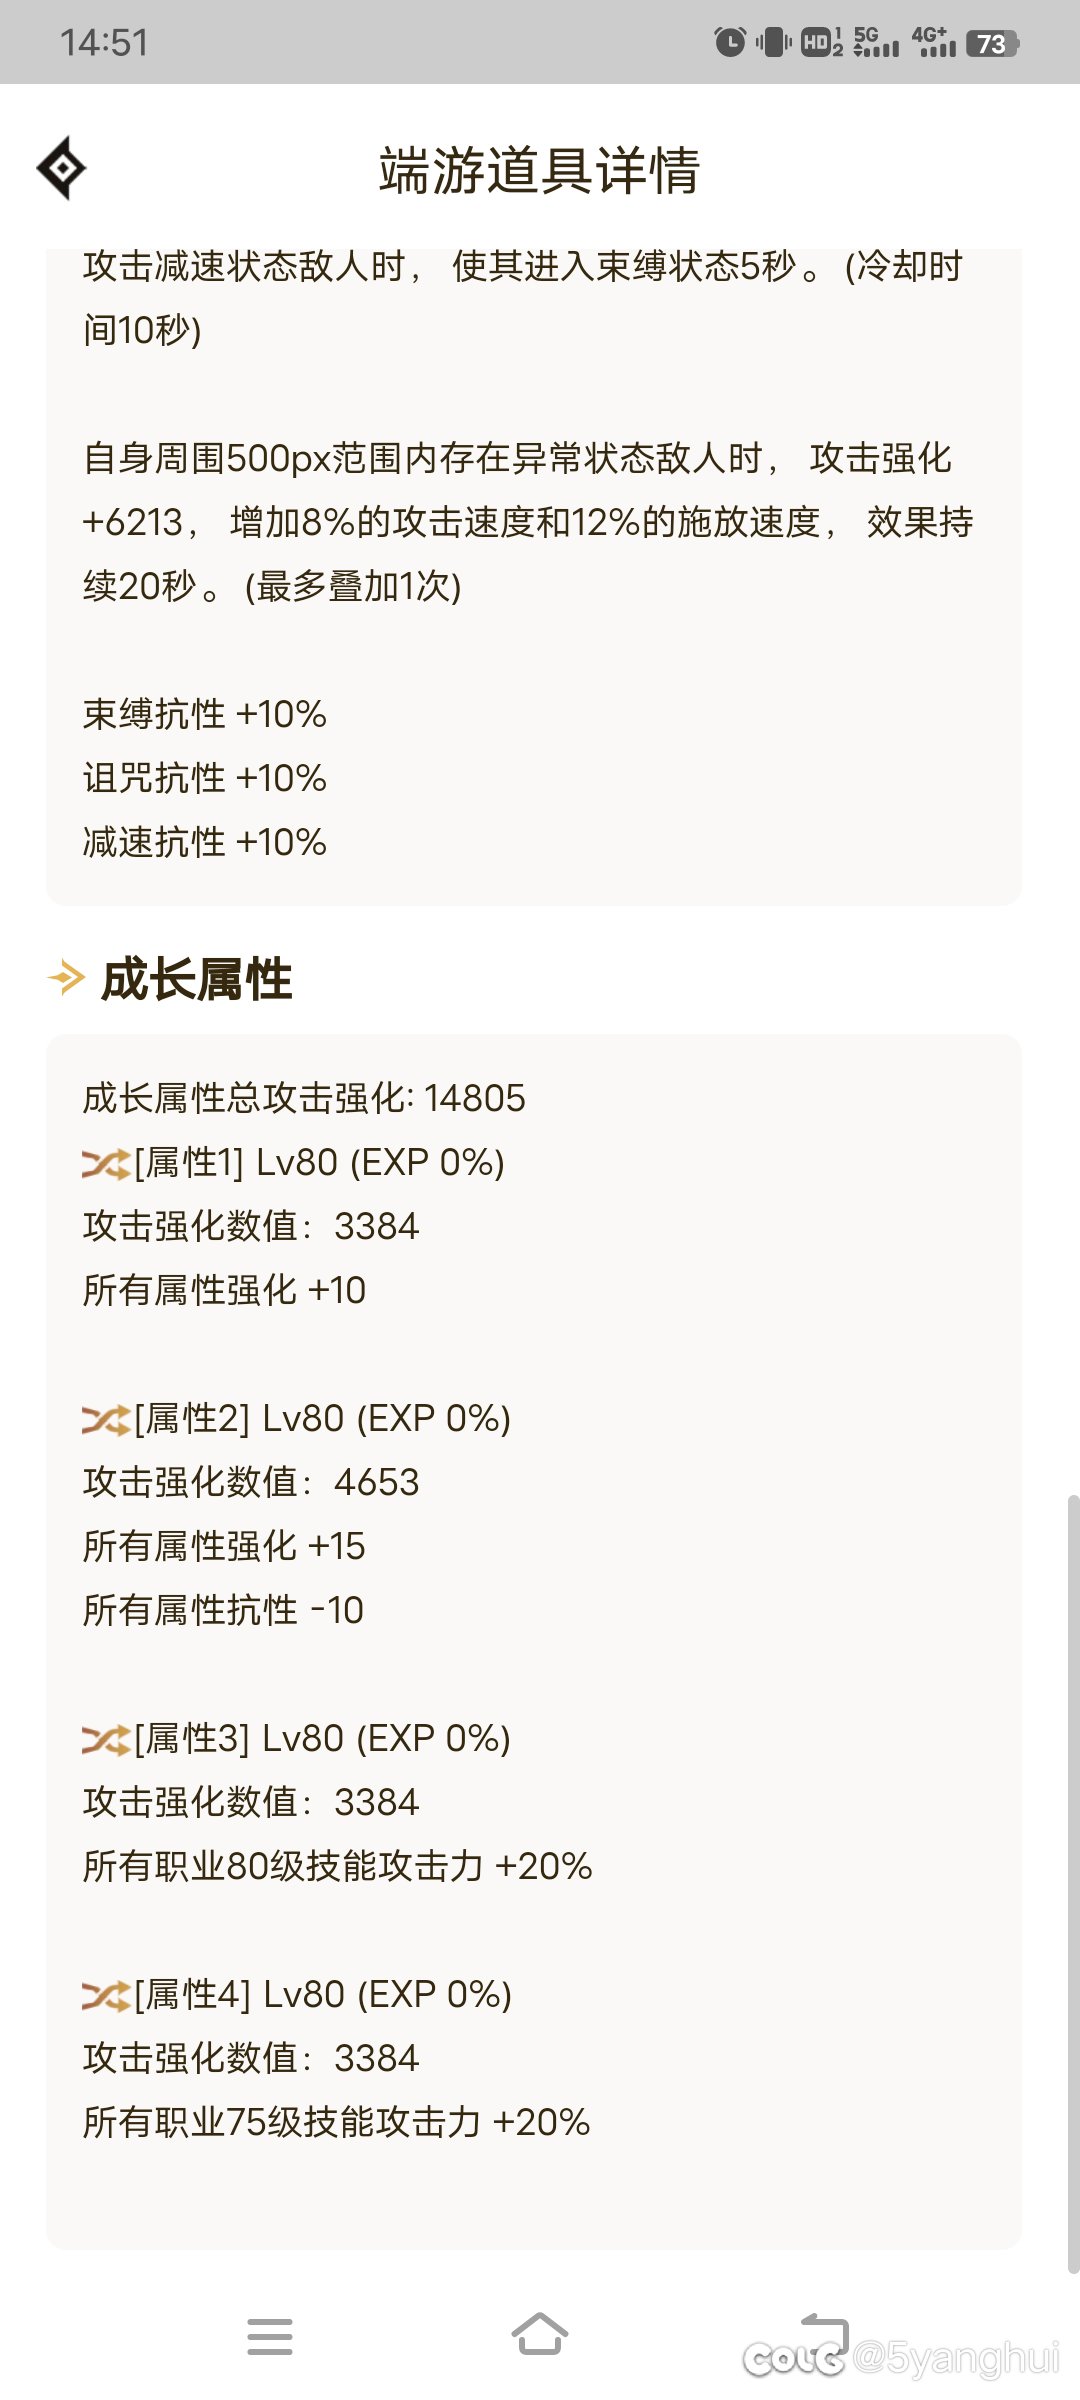
Task: Tap the shuffle icon beside 属性3
Action: click(105, 1740)
